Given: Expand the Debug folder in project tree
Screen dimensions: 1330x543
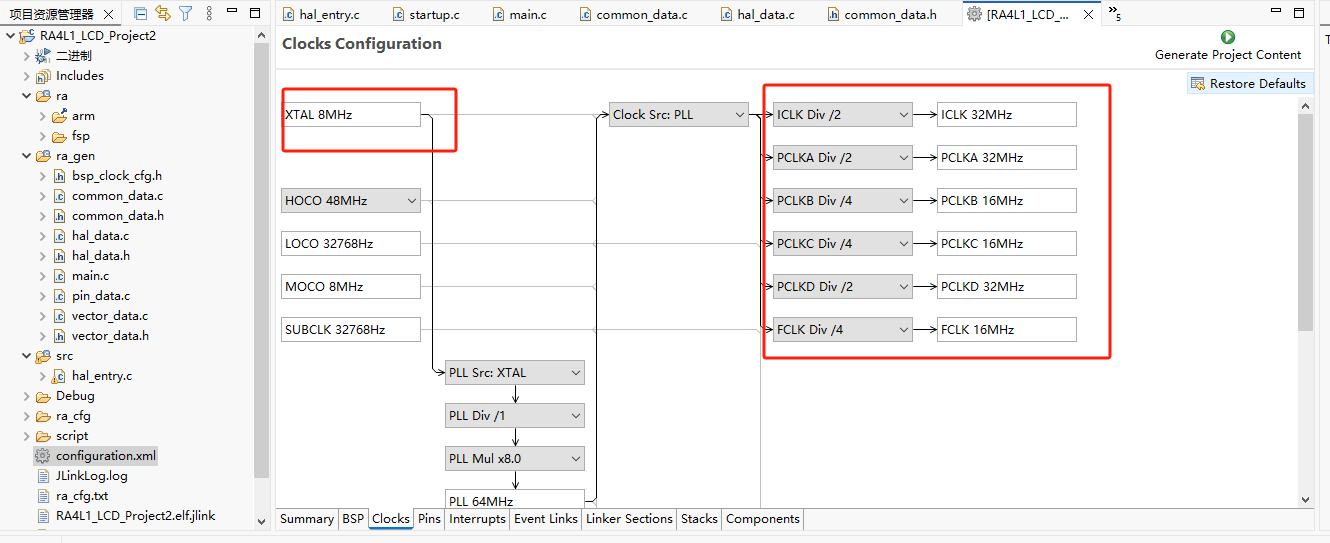Looking at the screenshot, I should [x=27, y=396].
